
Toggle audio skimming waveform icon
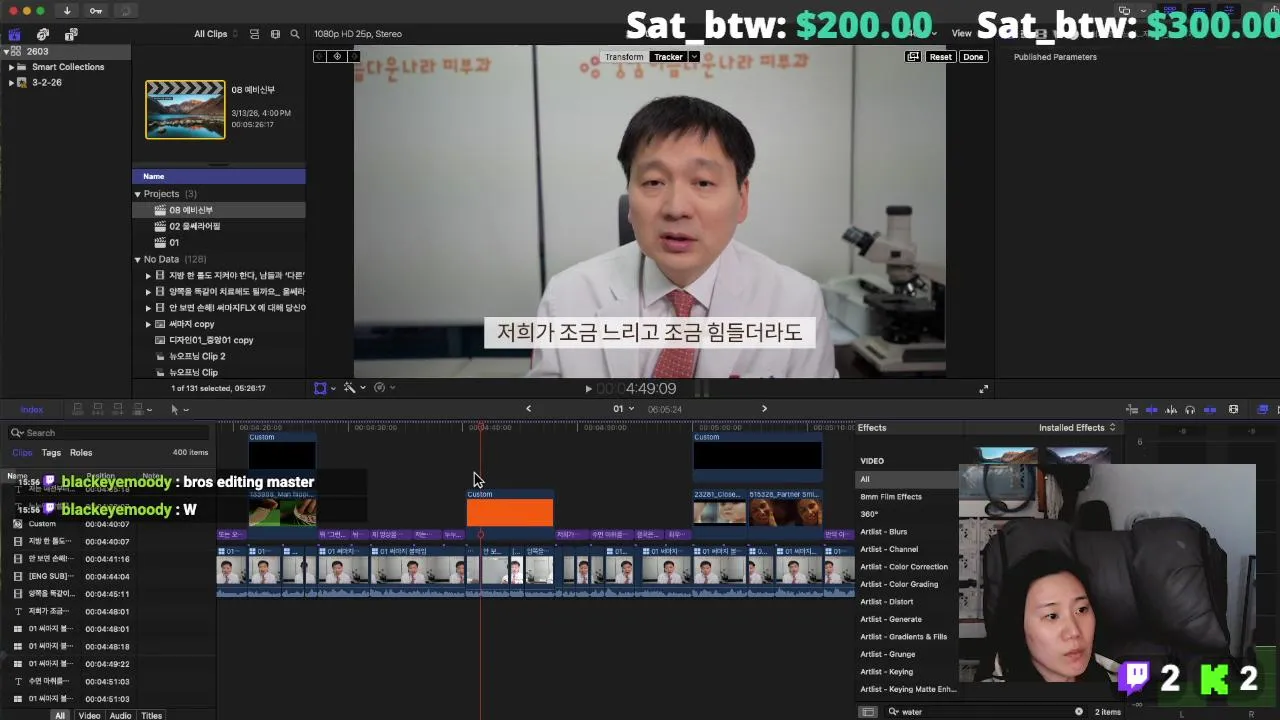(1171, 409)
